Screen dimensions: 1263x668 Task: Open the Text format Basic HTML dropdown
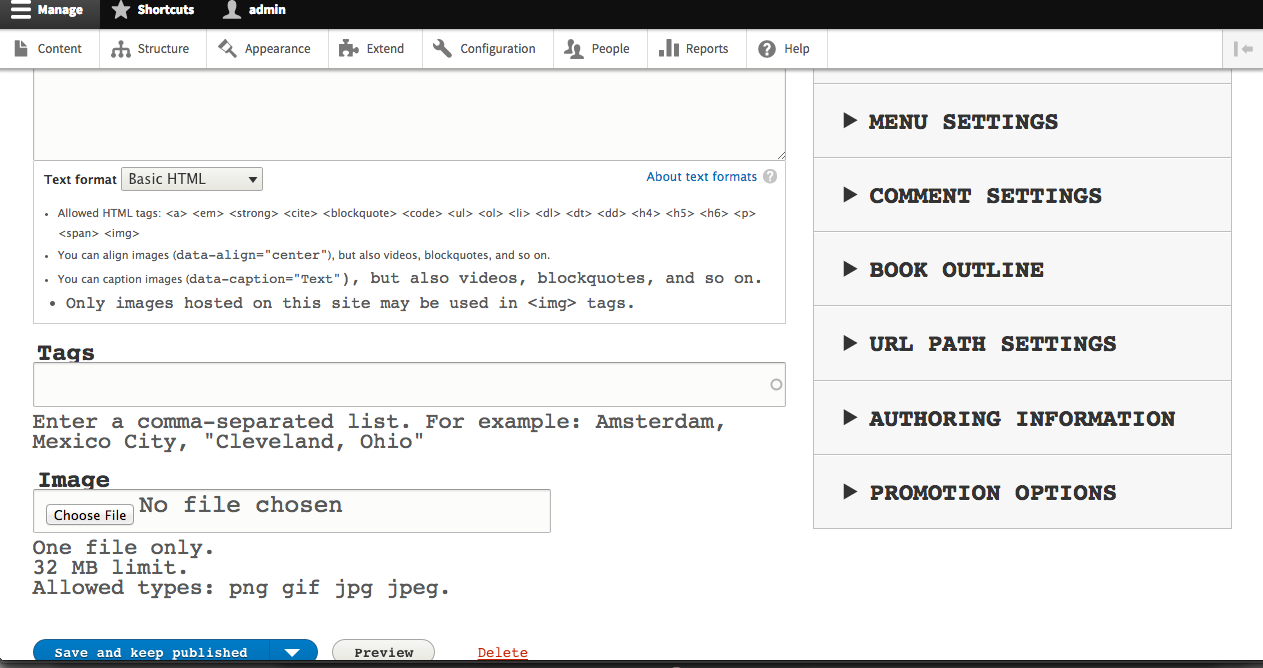point(192,179)
